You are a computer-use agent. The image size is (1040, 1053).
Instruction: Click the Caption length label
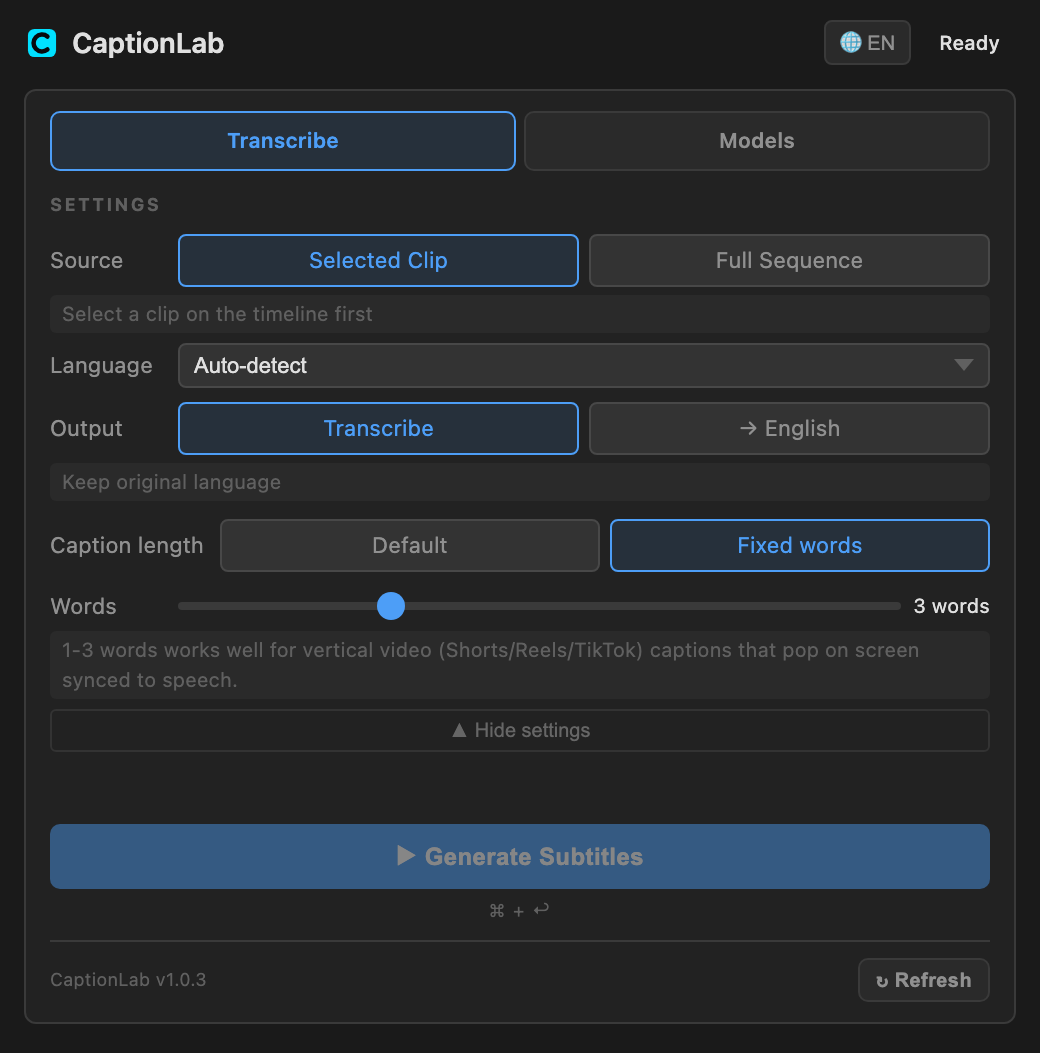click(127, 545)
